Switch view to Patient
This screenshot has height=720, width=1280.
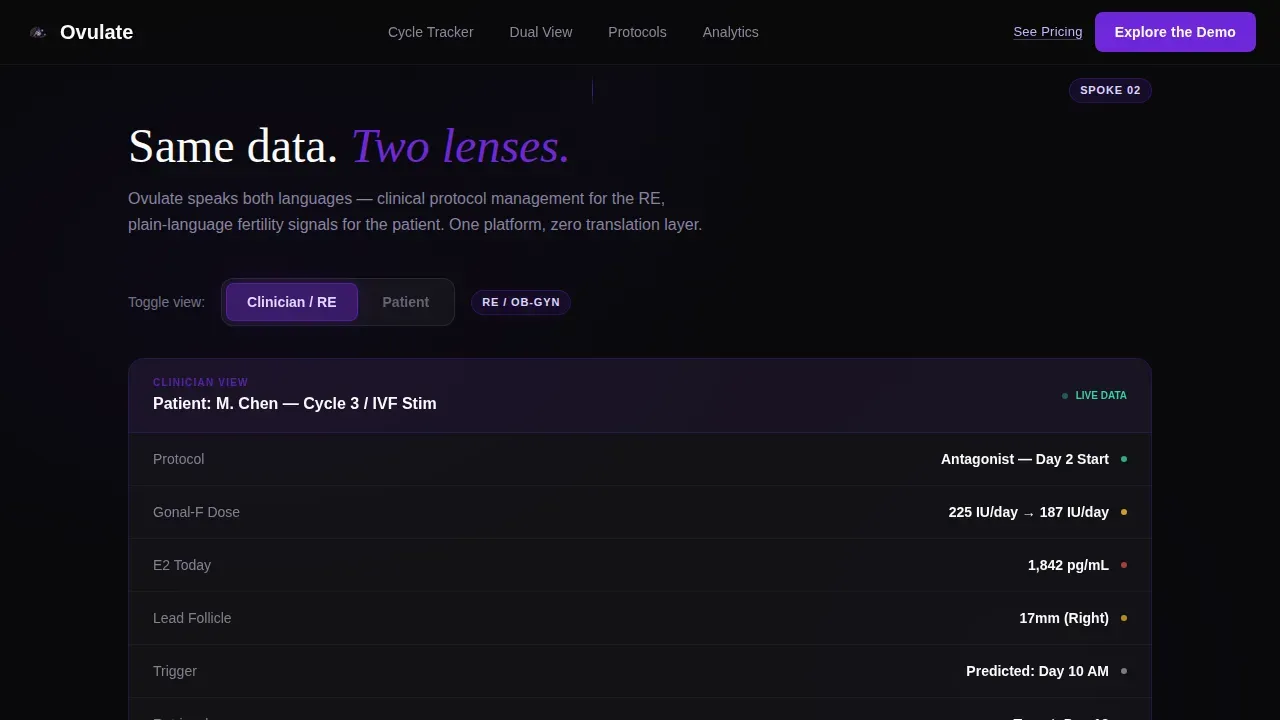click(405, 302)
